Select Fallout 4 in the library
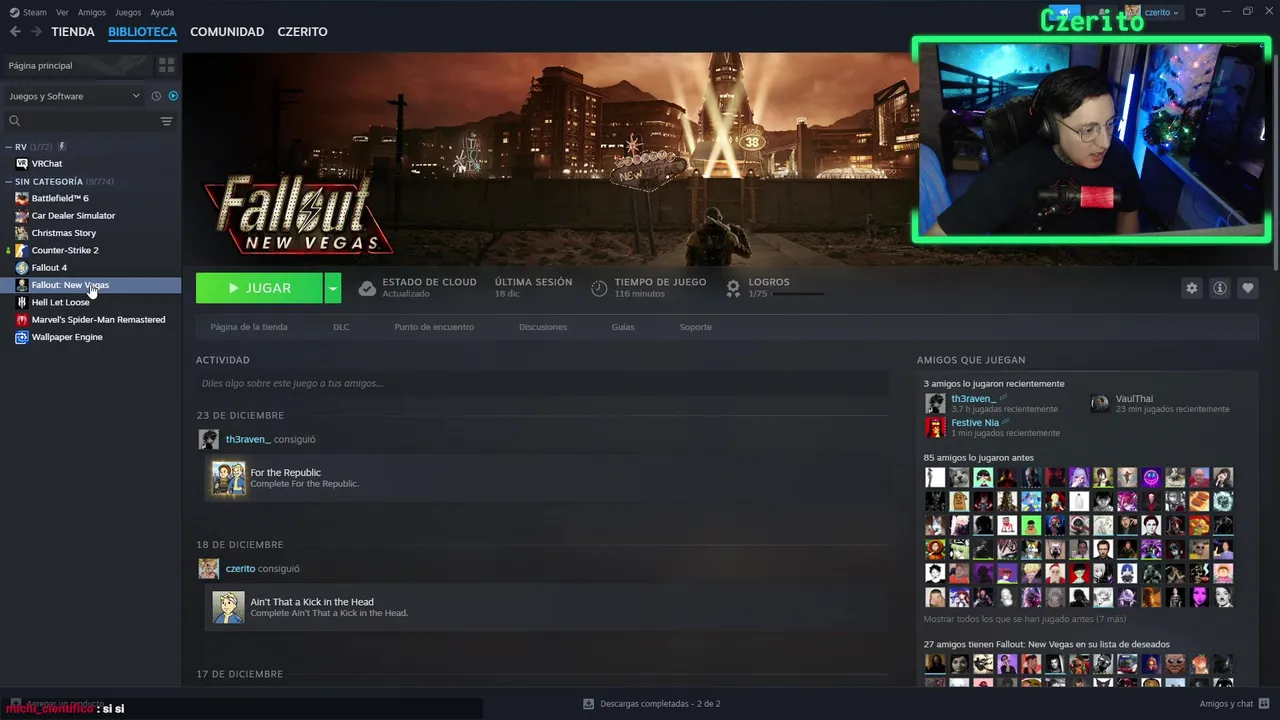This screenshot has height=720, width=1280. pos(49,268)
